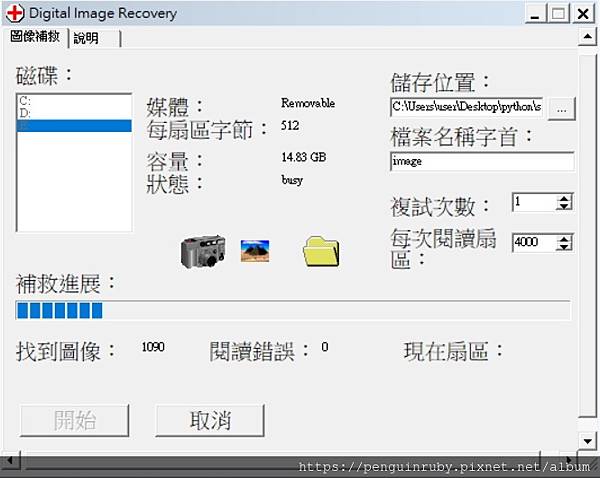Click the vertical scrollbar down arrow
The height and width of the screenshot is (478, 600).
[x=587, y=442]
